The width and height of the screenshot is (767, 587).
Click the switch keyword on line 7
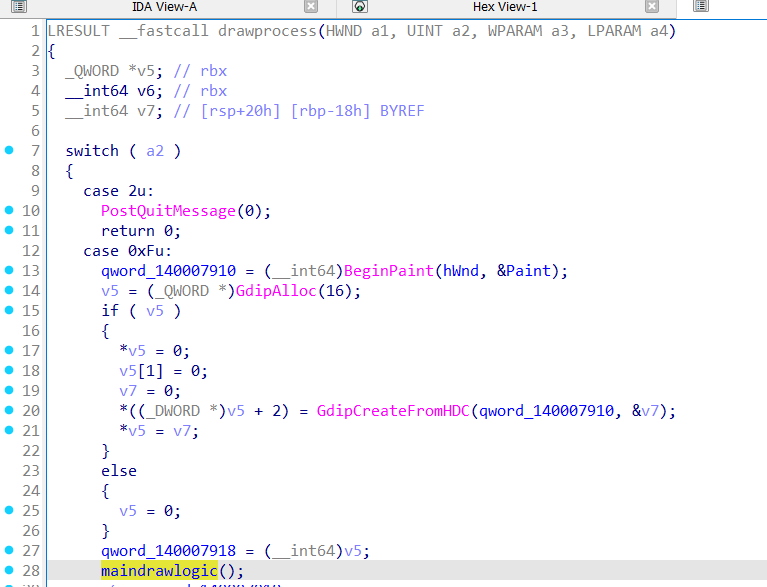(92, 150)
